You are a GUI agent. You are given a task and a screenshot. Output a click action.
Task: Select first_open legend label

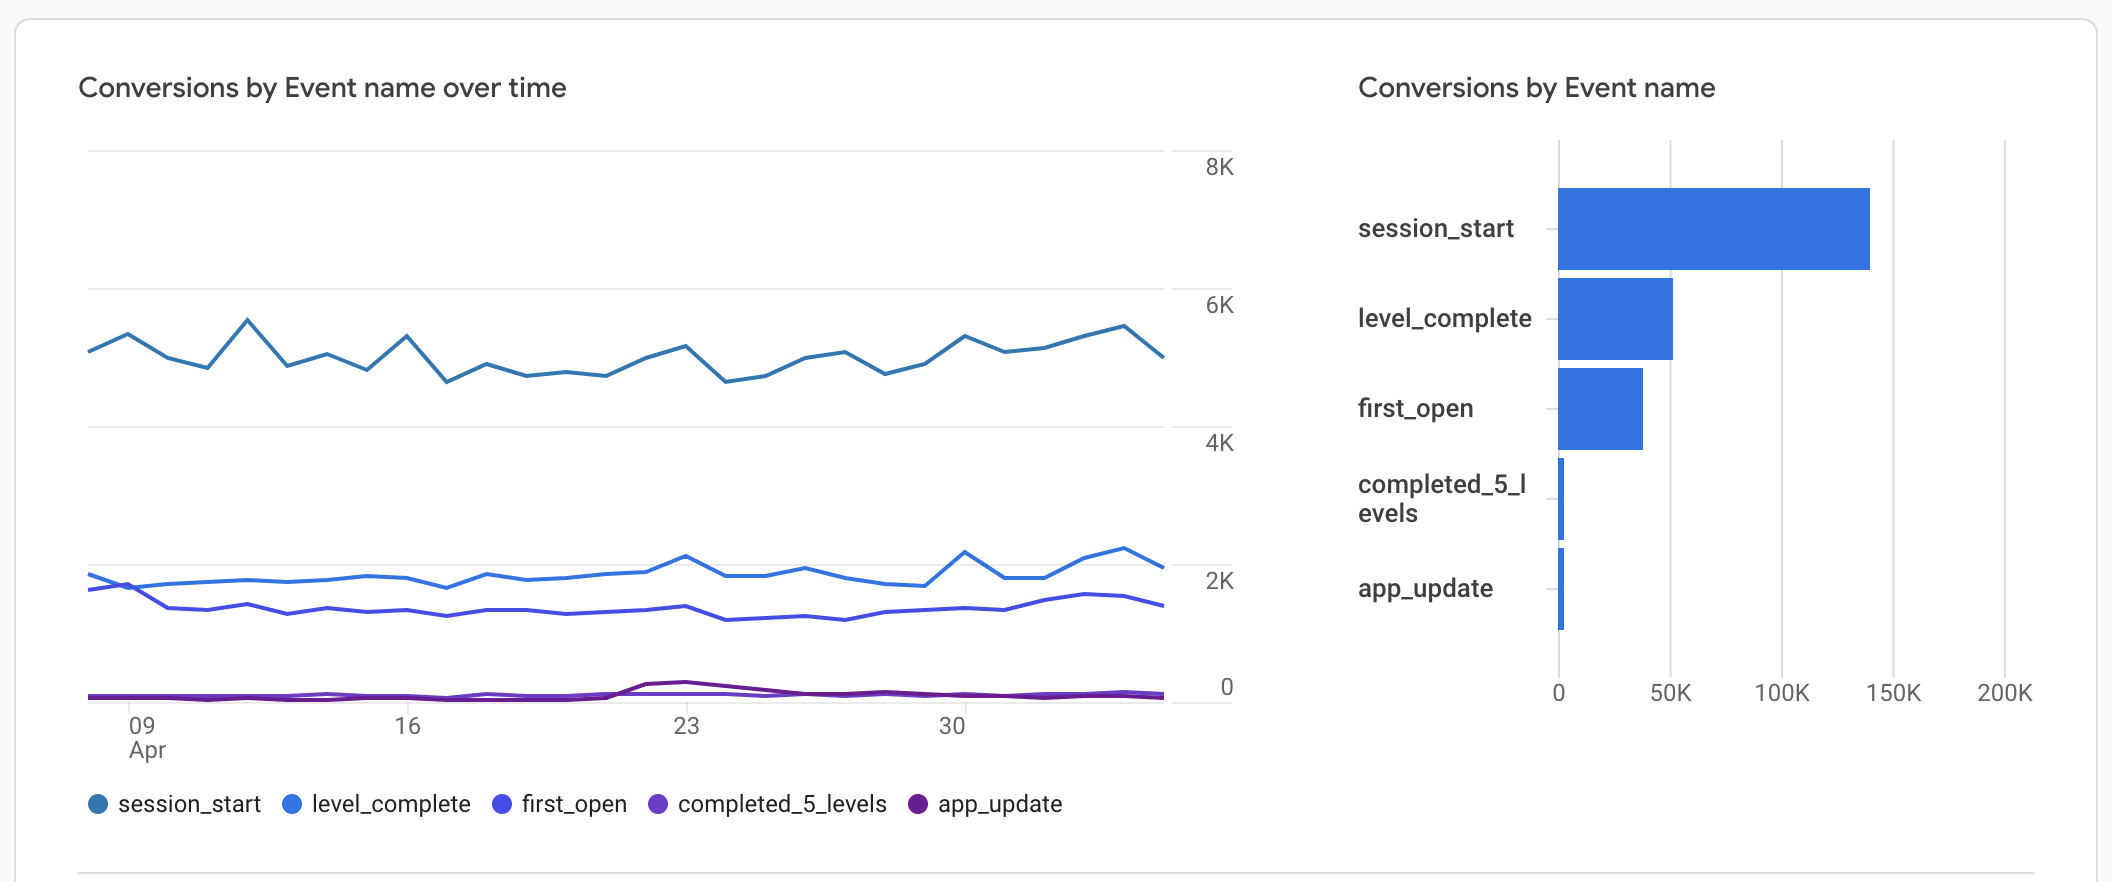point(574,804)
